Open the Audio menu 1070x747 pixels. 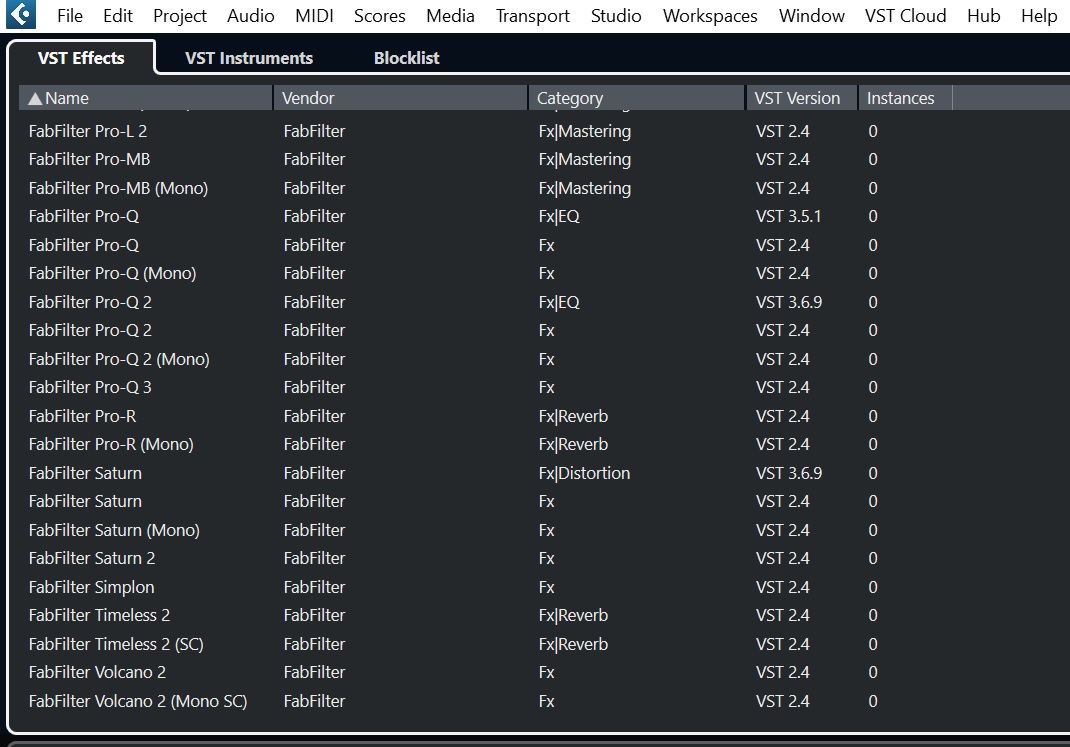[250, 16]
